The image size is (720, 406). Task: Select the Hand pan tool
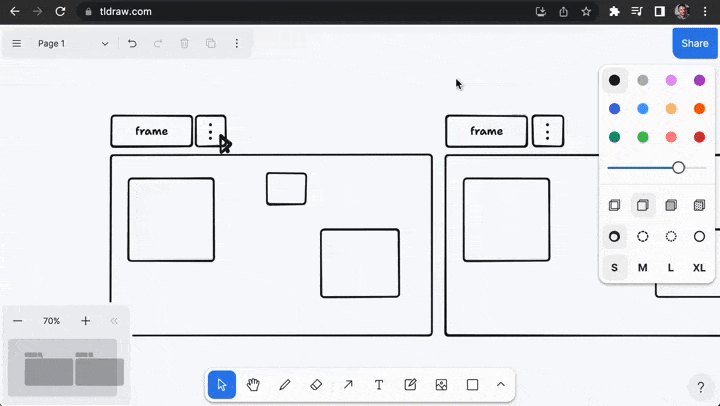[x=253, y=385]
